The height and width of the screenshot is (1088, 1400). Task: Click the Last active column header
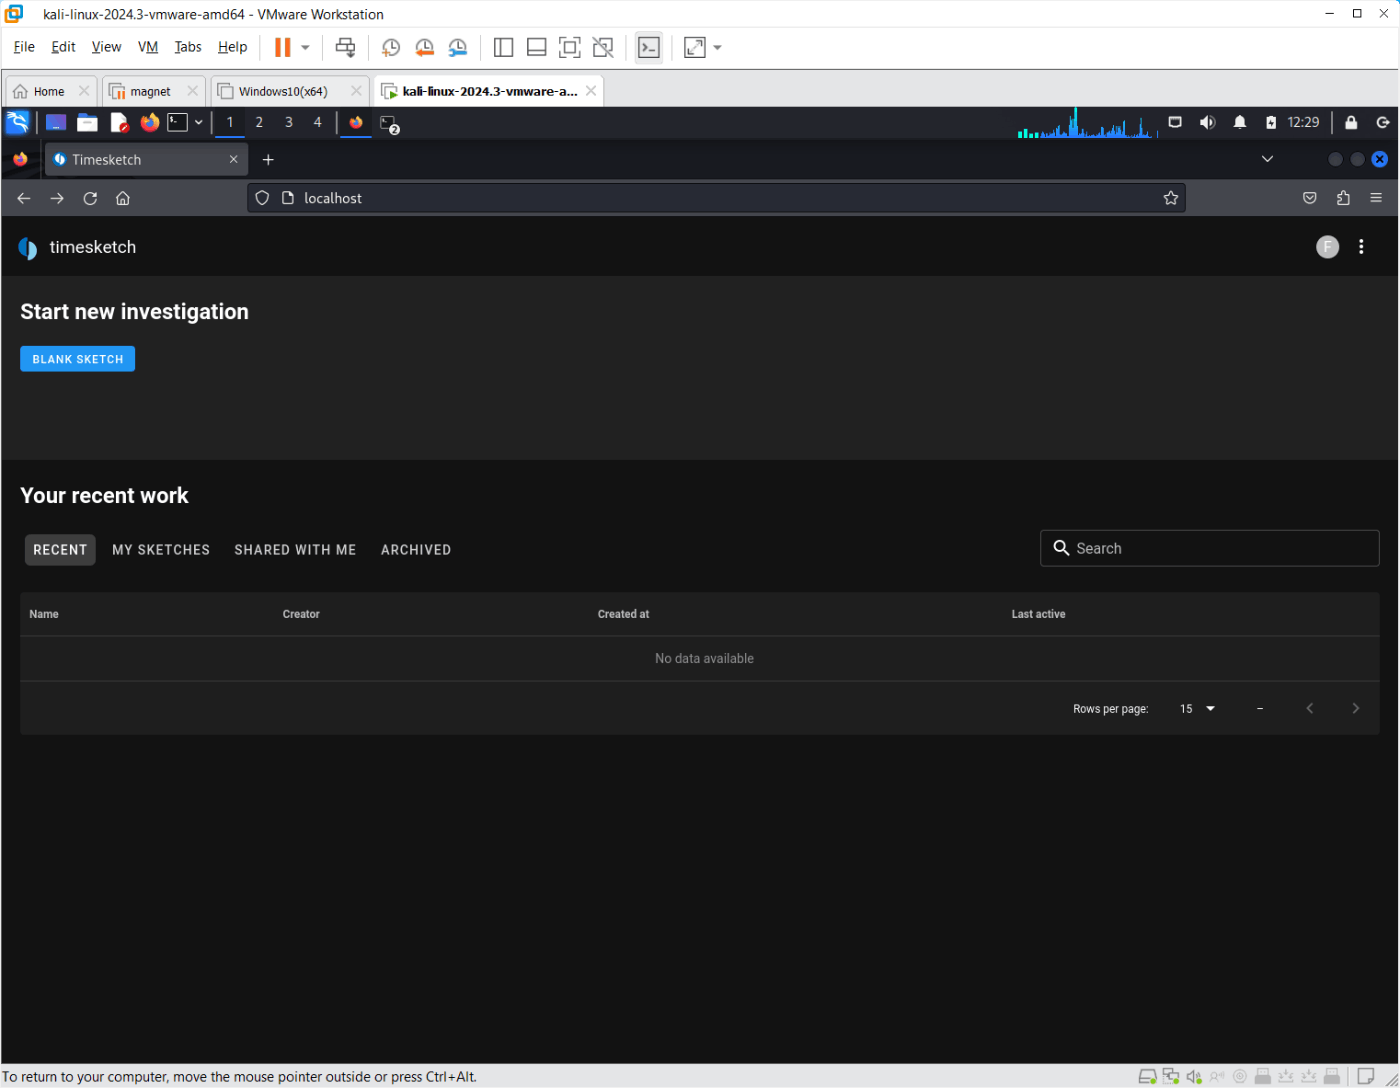pyautogui.click(x=1038, y=614)
